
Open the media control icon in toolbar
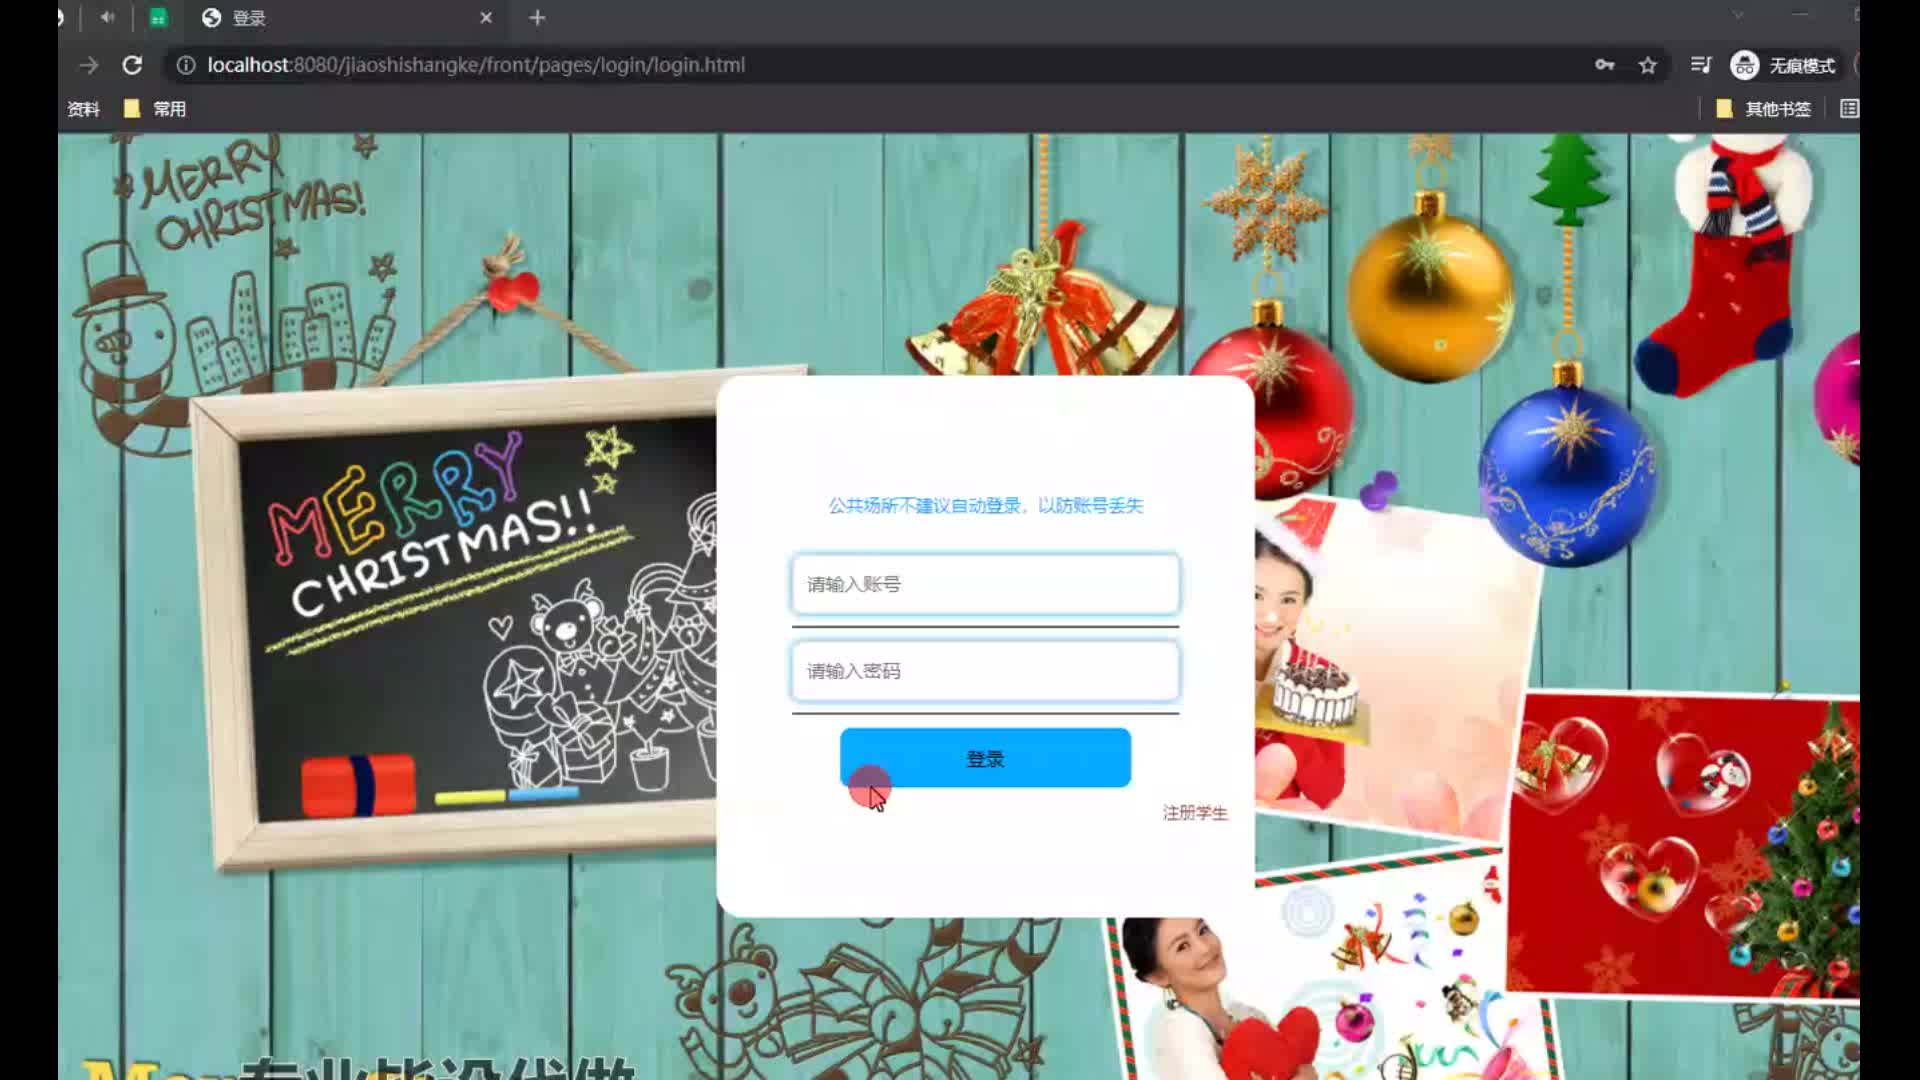(x=1700, y=65)
